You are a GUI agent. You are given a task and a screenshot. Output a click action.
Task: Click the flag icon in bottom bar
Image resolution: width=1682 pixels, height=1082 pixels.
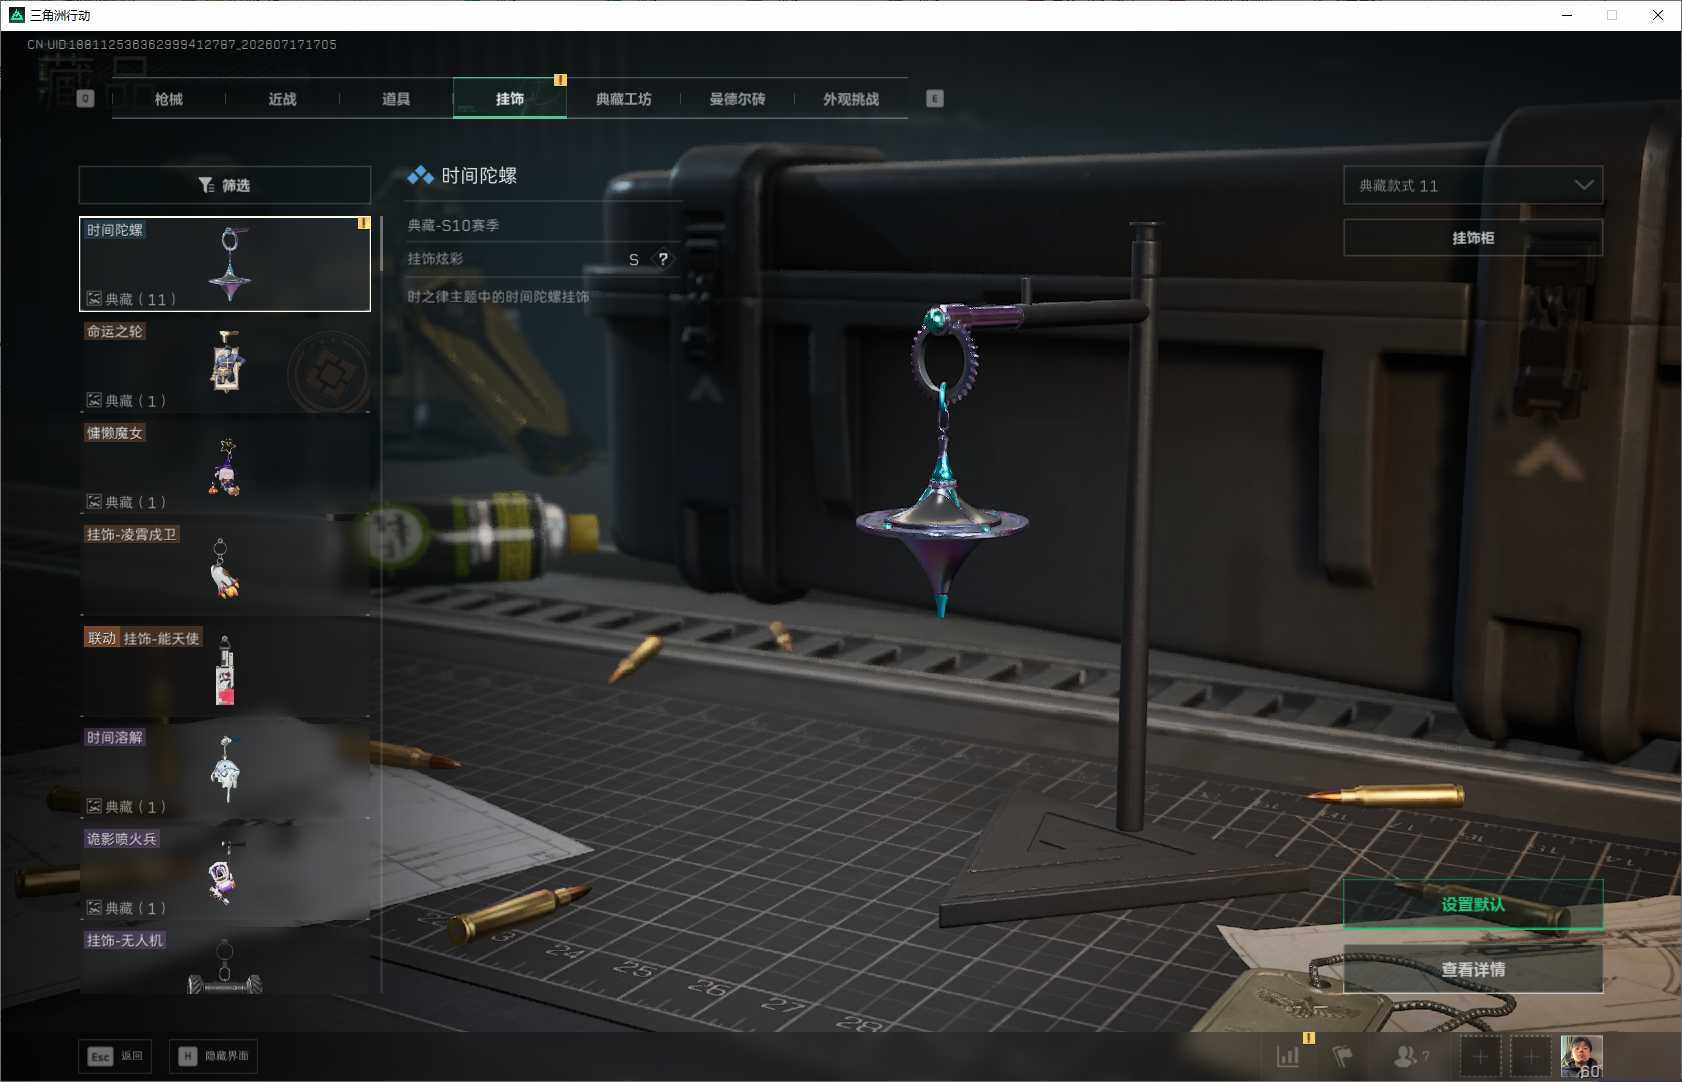(x=1343, y=1056)
